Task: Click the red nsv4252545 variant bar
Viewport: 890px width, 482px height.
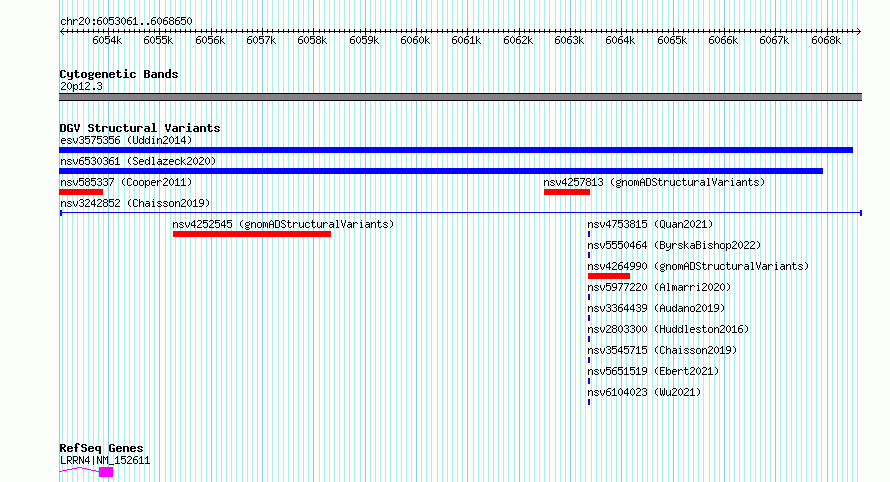Action: 252,234
